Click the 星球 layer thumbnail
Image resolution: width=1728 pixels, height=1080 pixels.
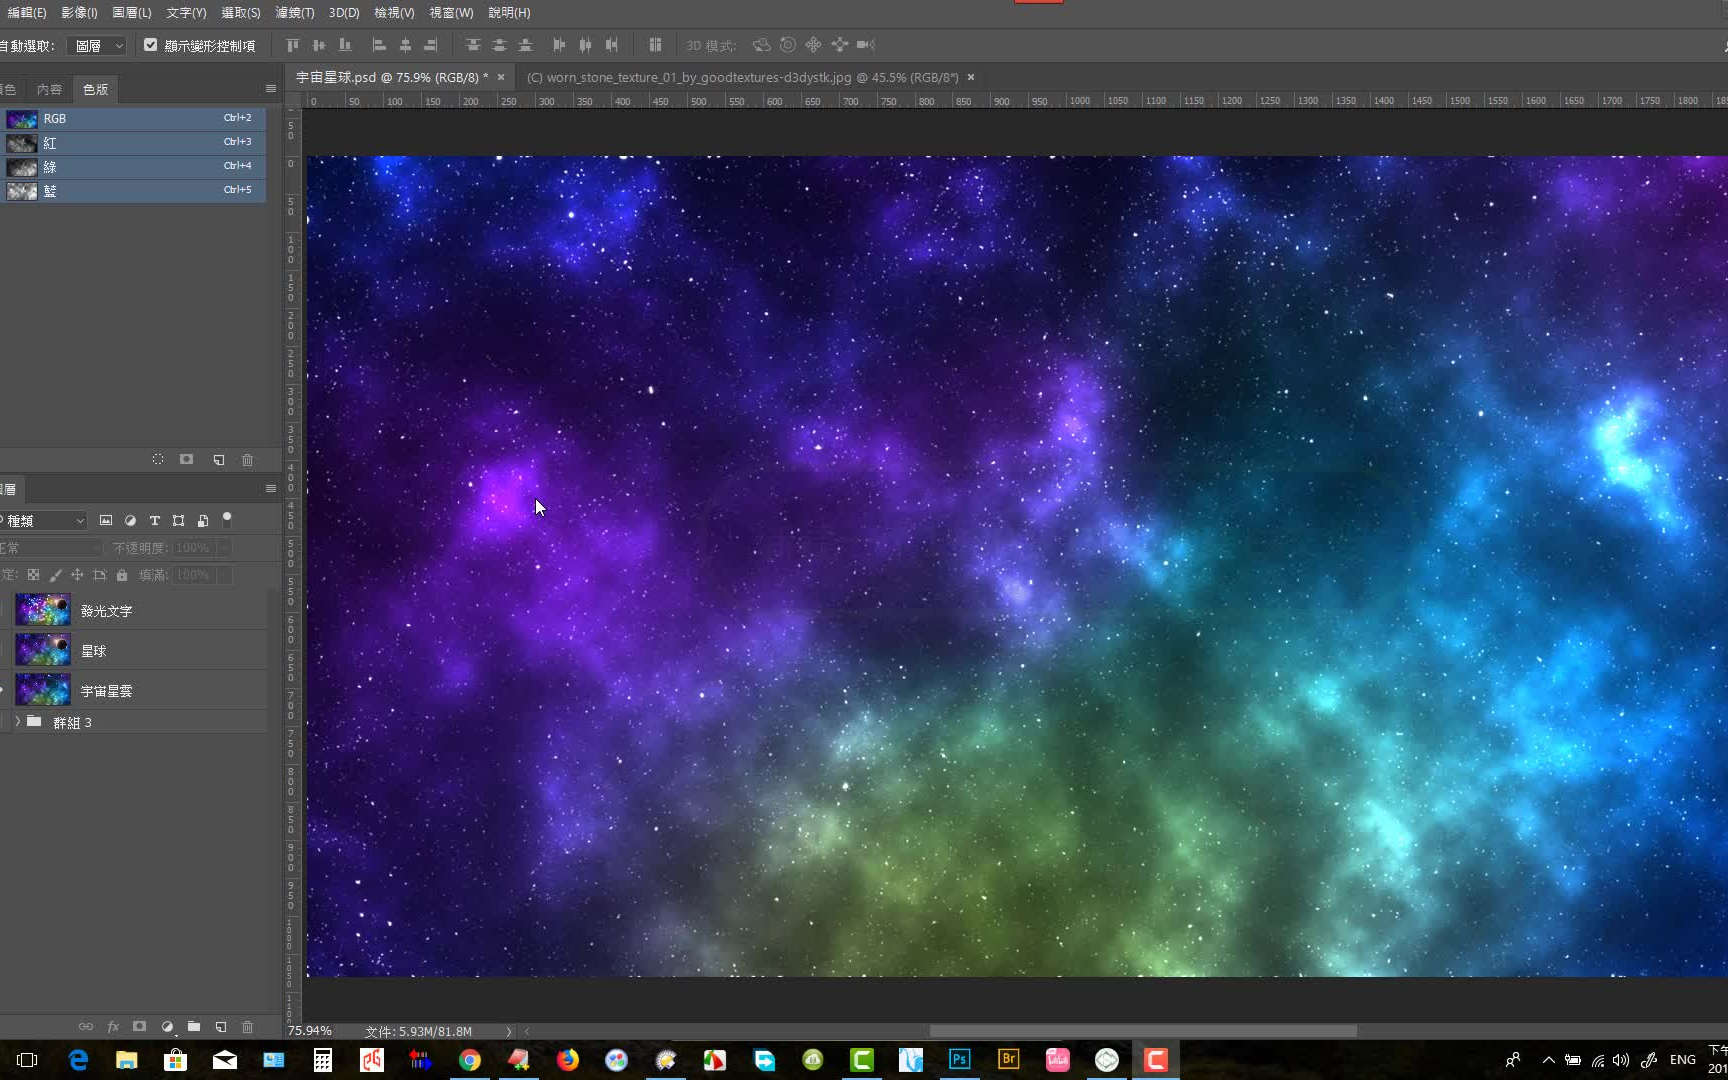click(x=42, y=649)
